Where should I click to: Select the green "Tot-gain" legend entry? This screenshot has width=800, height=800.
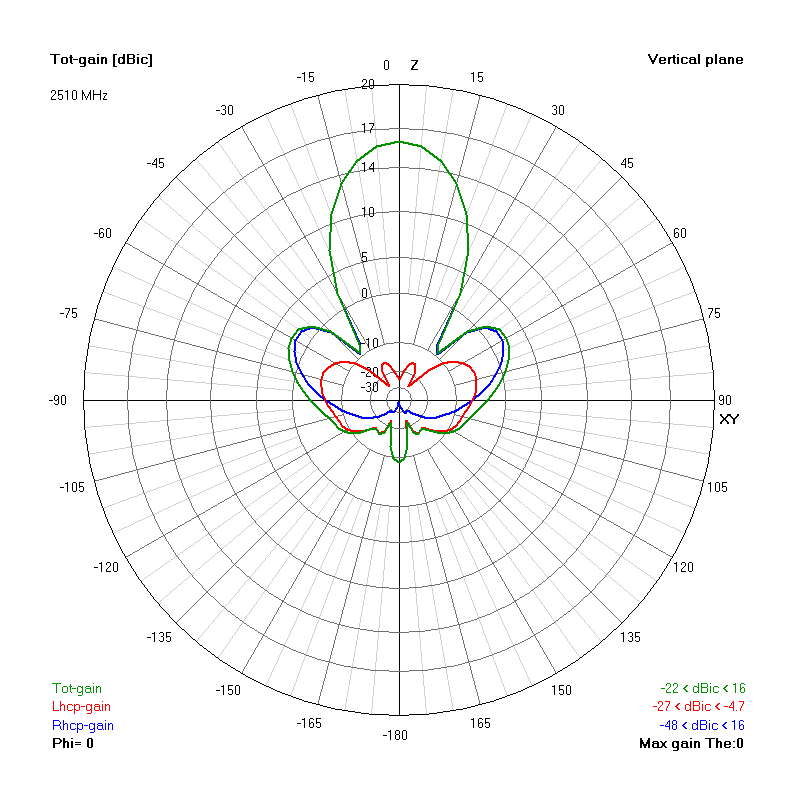(x=77, y=688)
